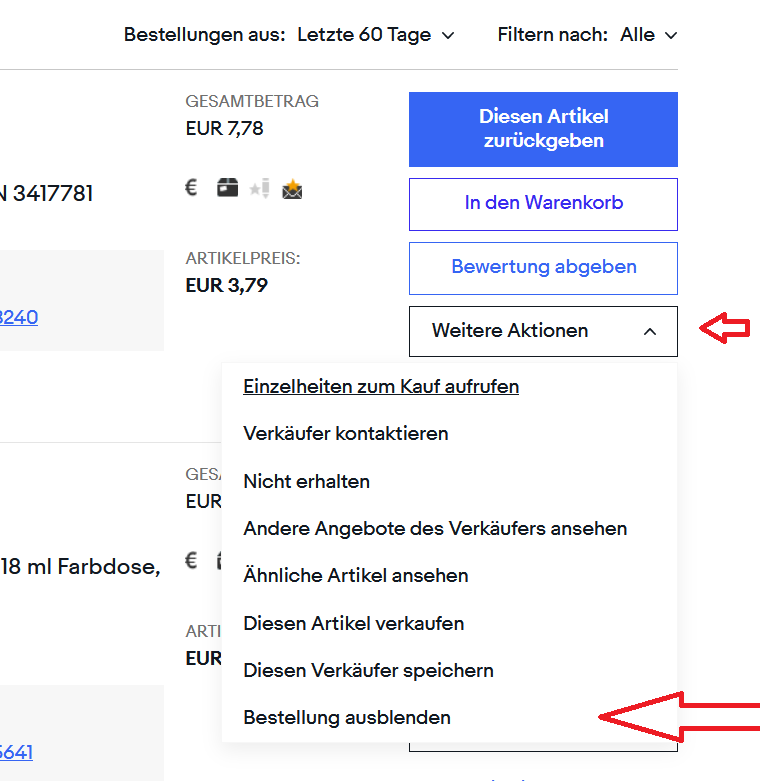
Task: Hide order via 'Bestellung ausblenden'
Action: tap(347, 717)
